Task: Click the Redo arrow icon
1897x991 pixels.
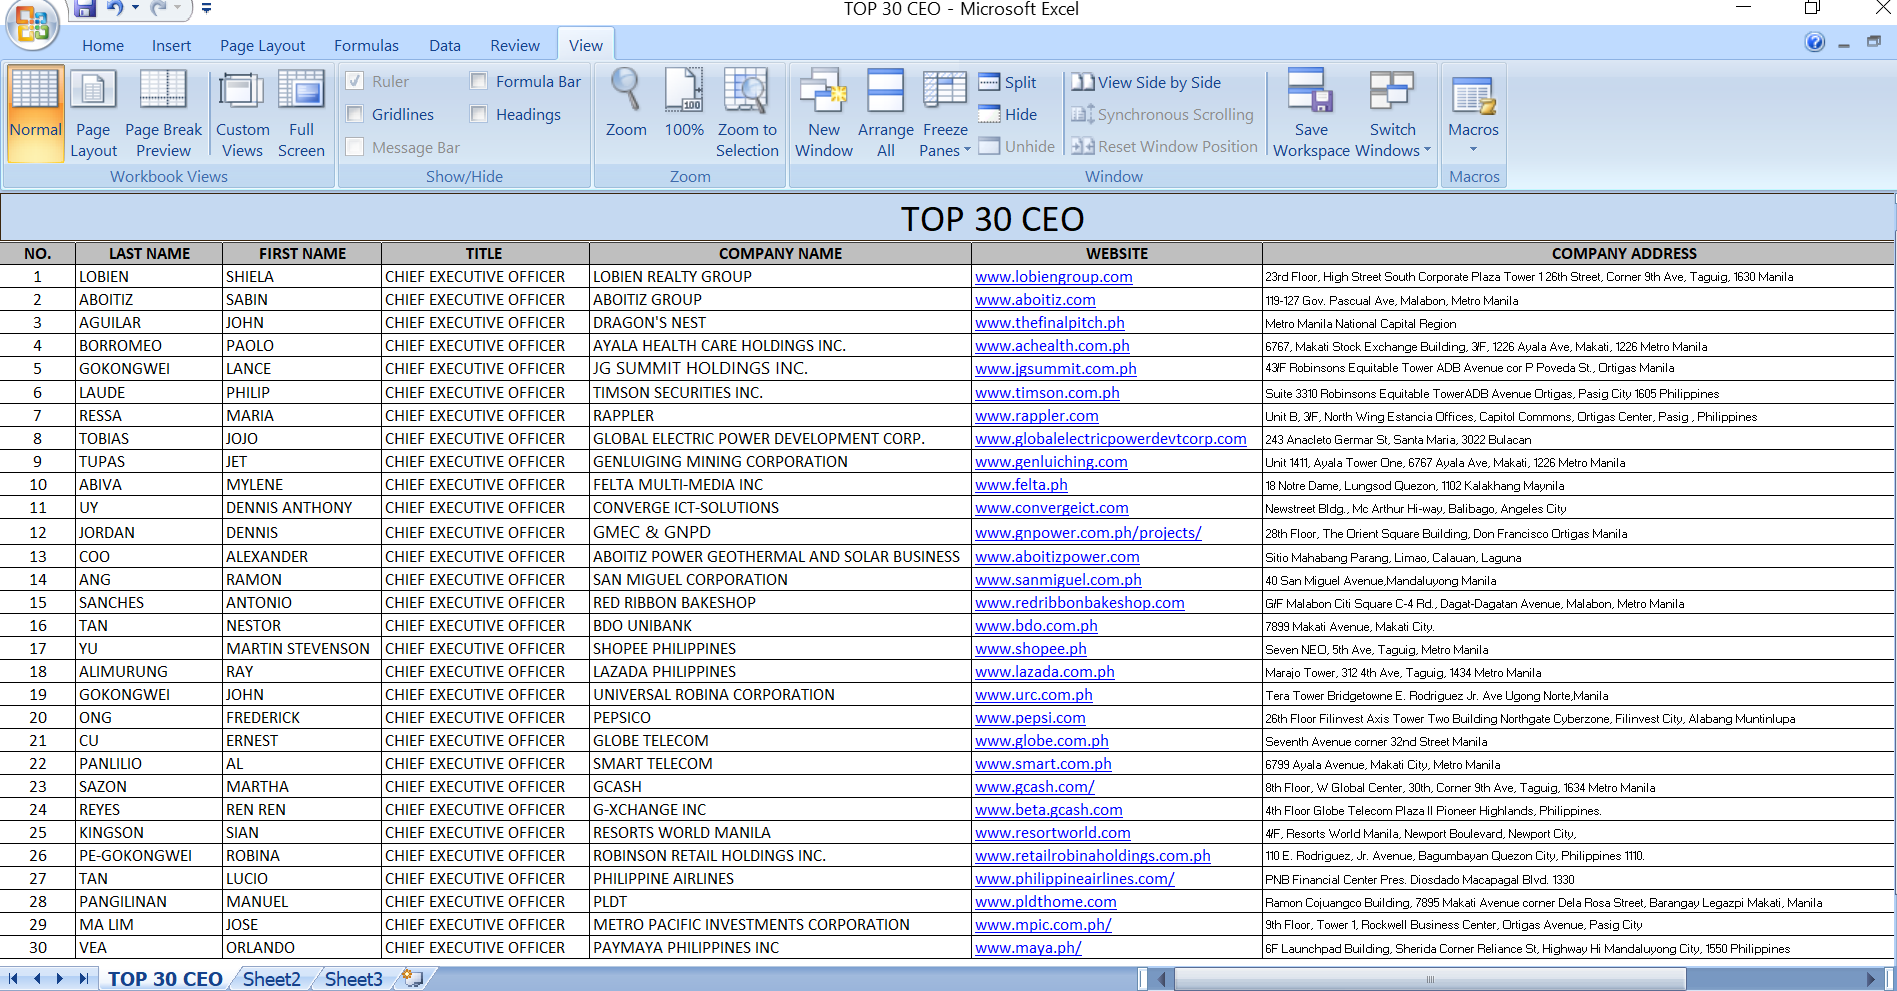Action: point(158,9)
